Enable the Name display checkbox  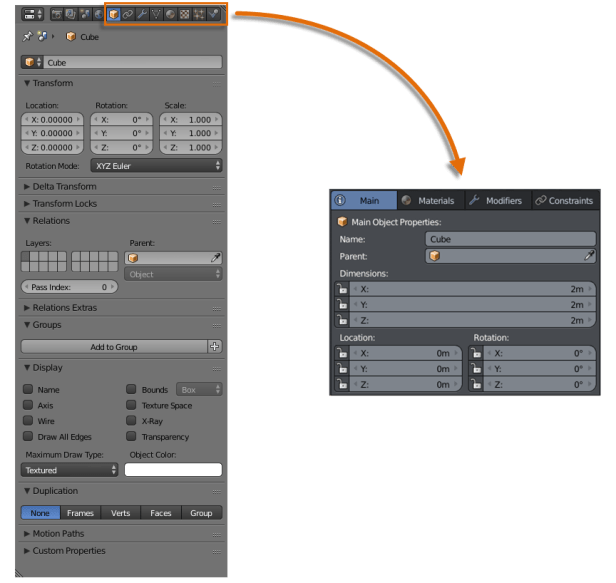[x=28, y=389]
